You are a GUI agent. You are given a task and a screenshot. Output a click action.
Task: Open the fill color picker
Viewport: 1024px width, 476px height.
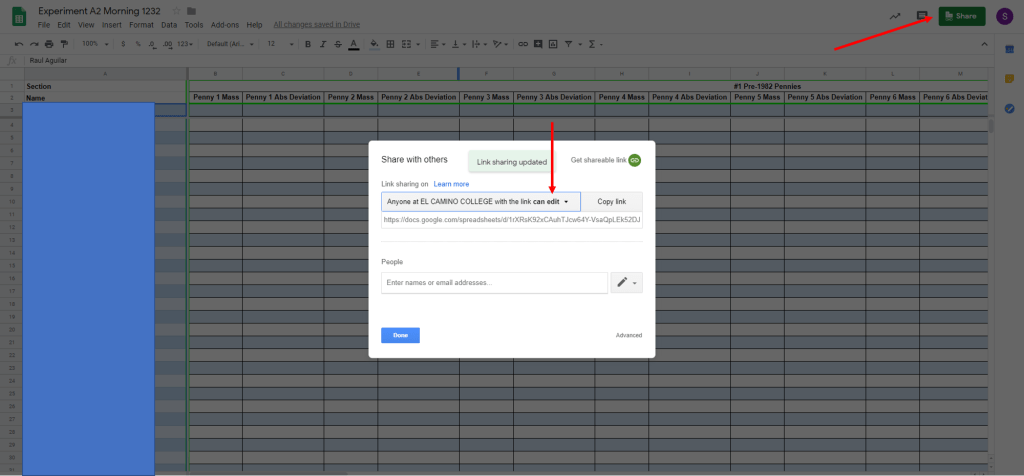tap(373, 44)
